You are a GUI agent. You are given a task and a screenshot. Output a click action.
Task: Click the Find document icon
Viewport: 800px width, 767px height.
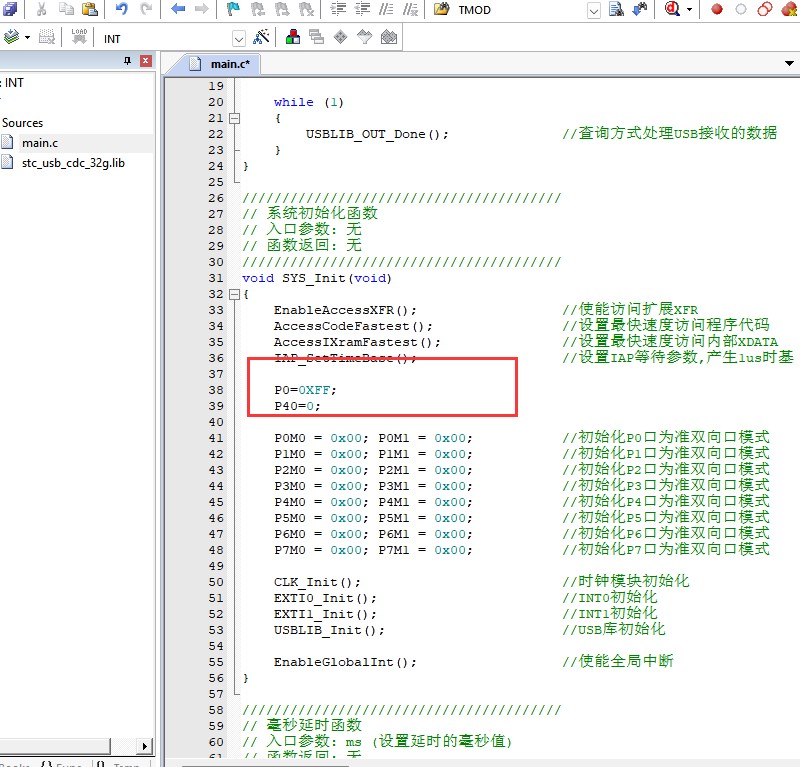[616, 9]
